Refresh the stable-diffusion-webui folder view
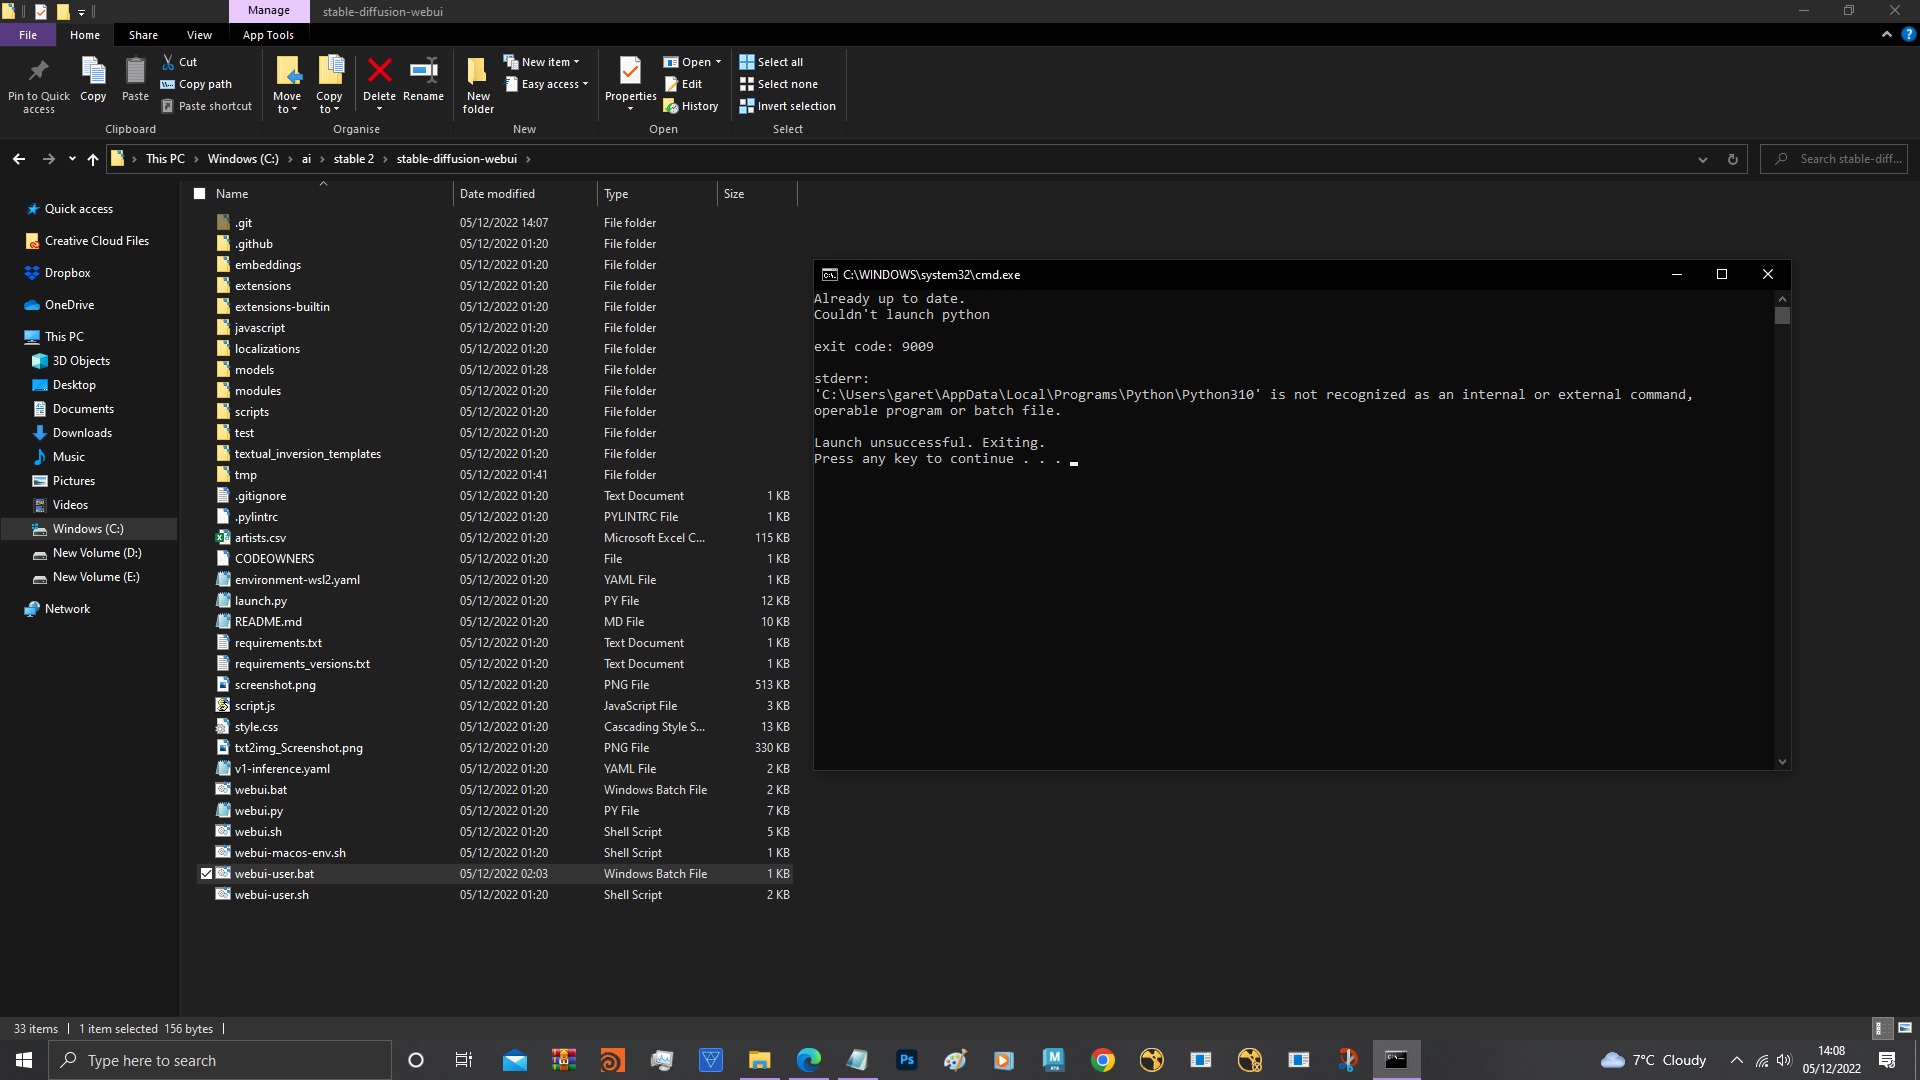The height and width of the screenshot is (1080, 1920). coord(1732,159)
